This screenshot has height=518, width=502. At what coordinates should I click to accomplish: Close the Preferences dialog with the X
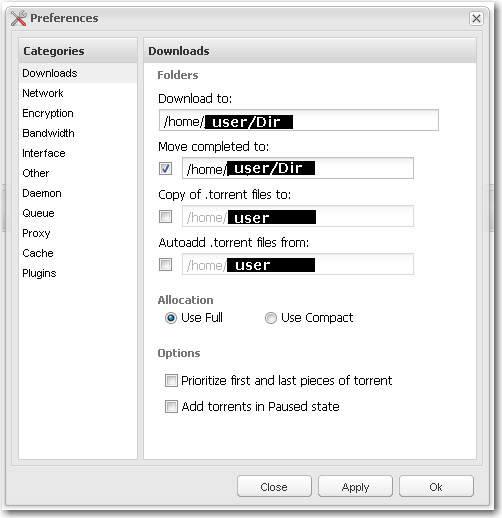(x=476, y=18)
